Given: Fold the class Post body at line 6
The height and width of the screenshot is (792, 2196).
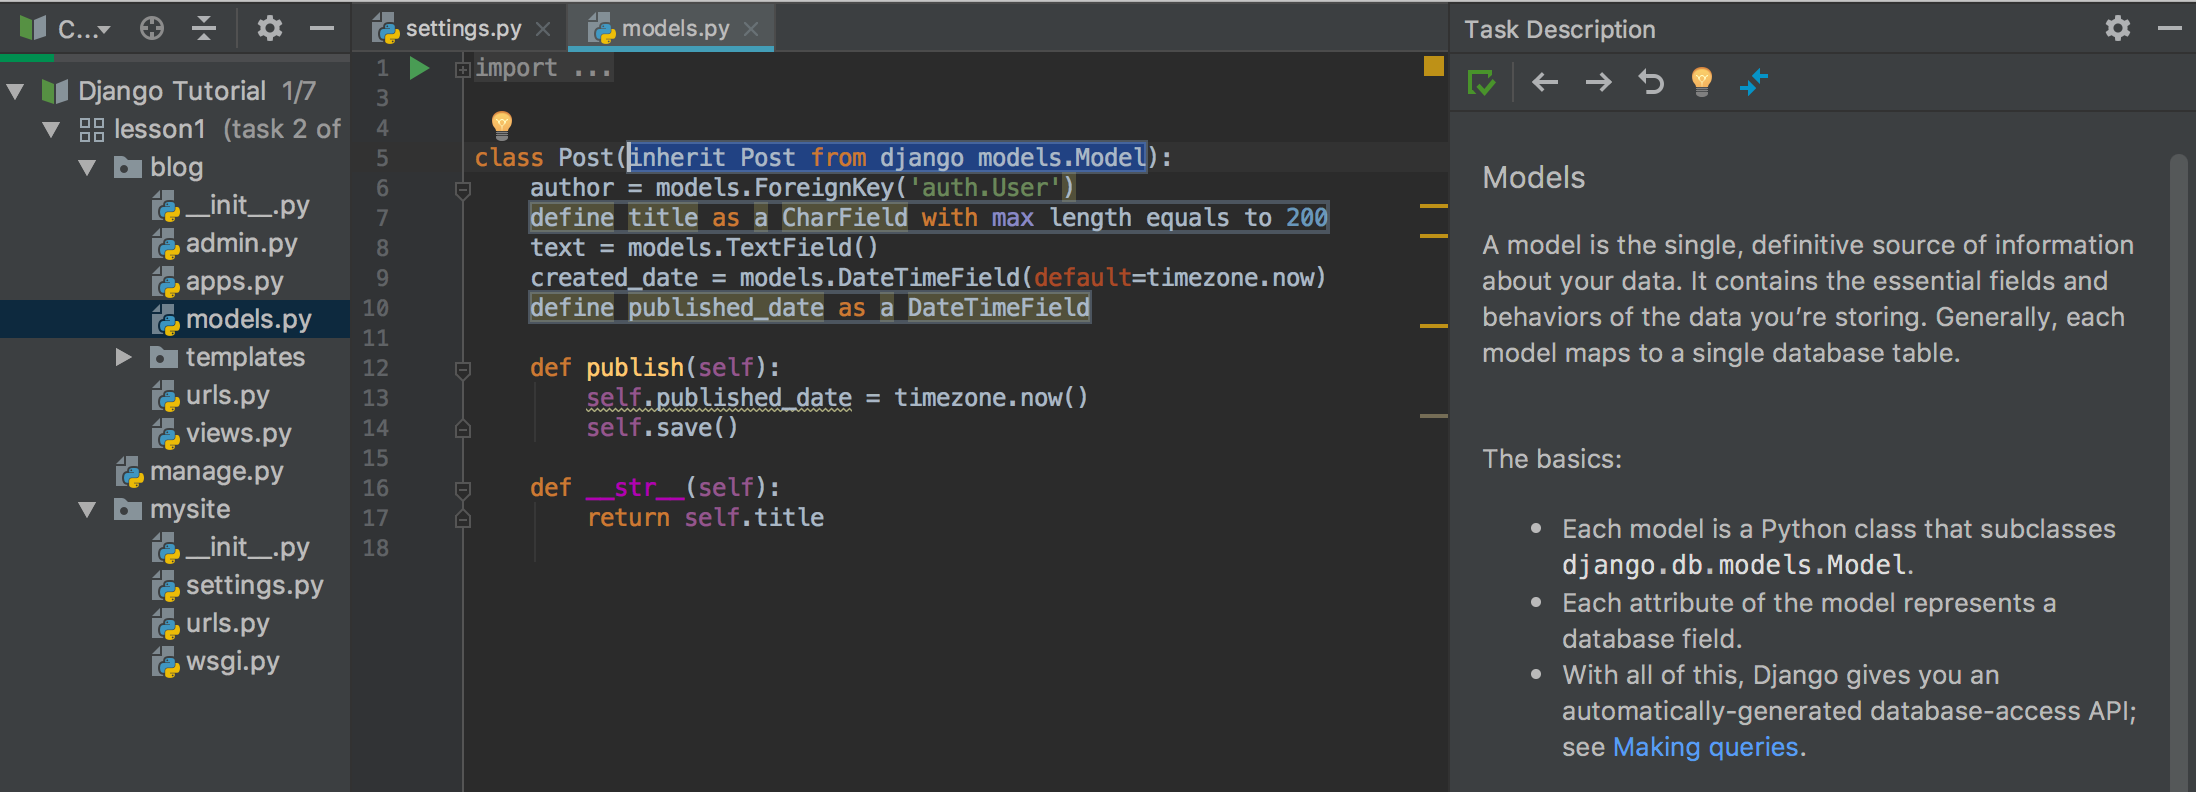Looking at the screenshot, I should (462, 190).
